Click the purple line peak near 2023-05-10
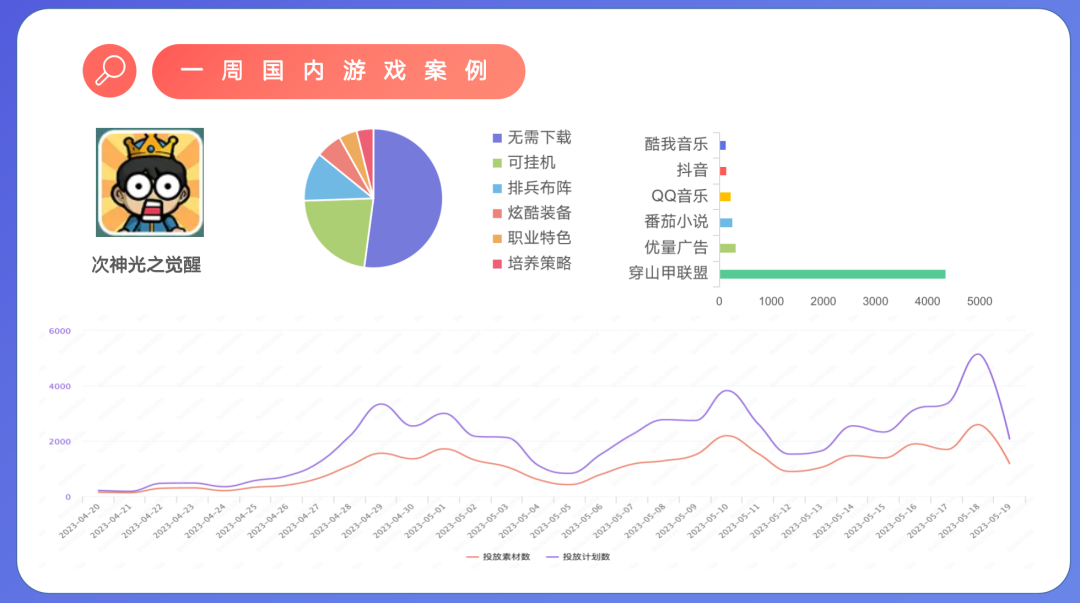Viewport: 1080px width, 603px height. (727, 391)
